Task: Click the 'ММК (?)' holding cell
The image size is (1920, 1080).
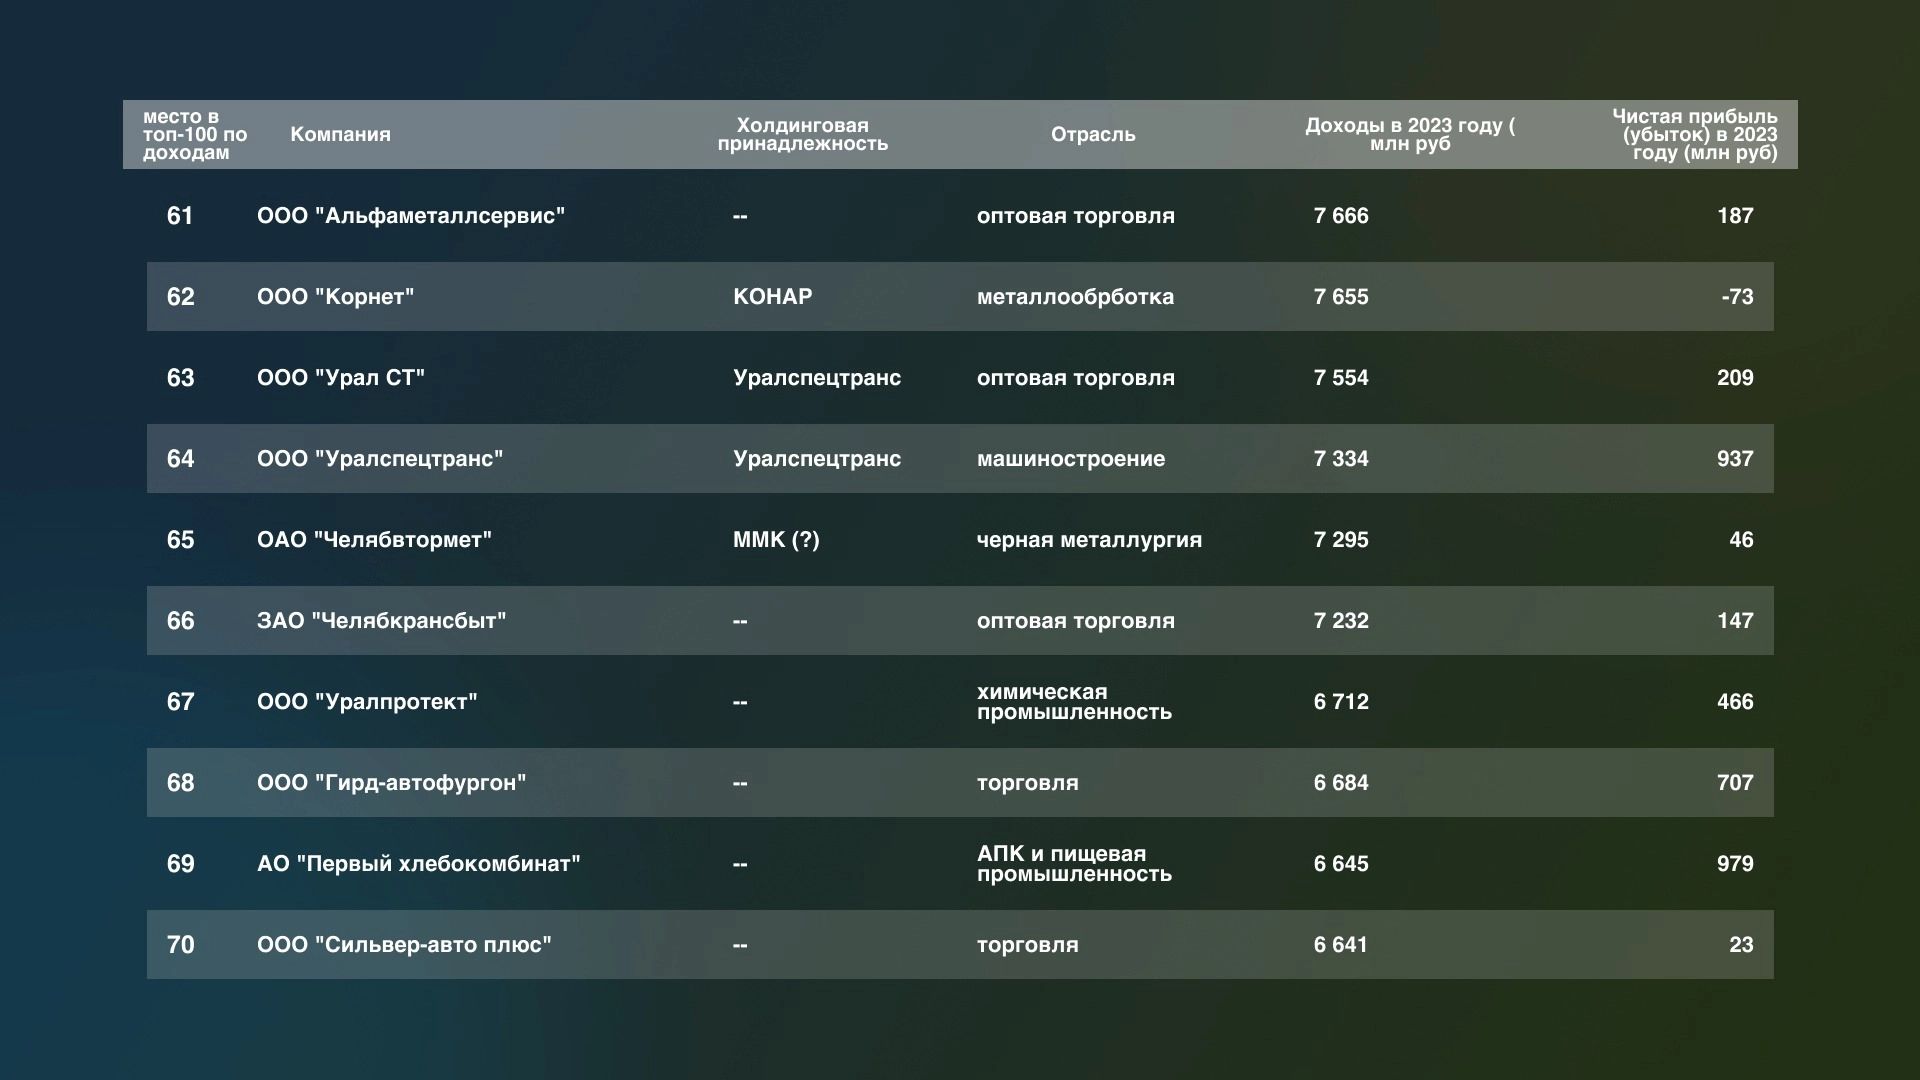Action: (x=776, y=540)
